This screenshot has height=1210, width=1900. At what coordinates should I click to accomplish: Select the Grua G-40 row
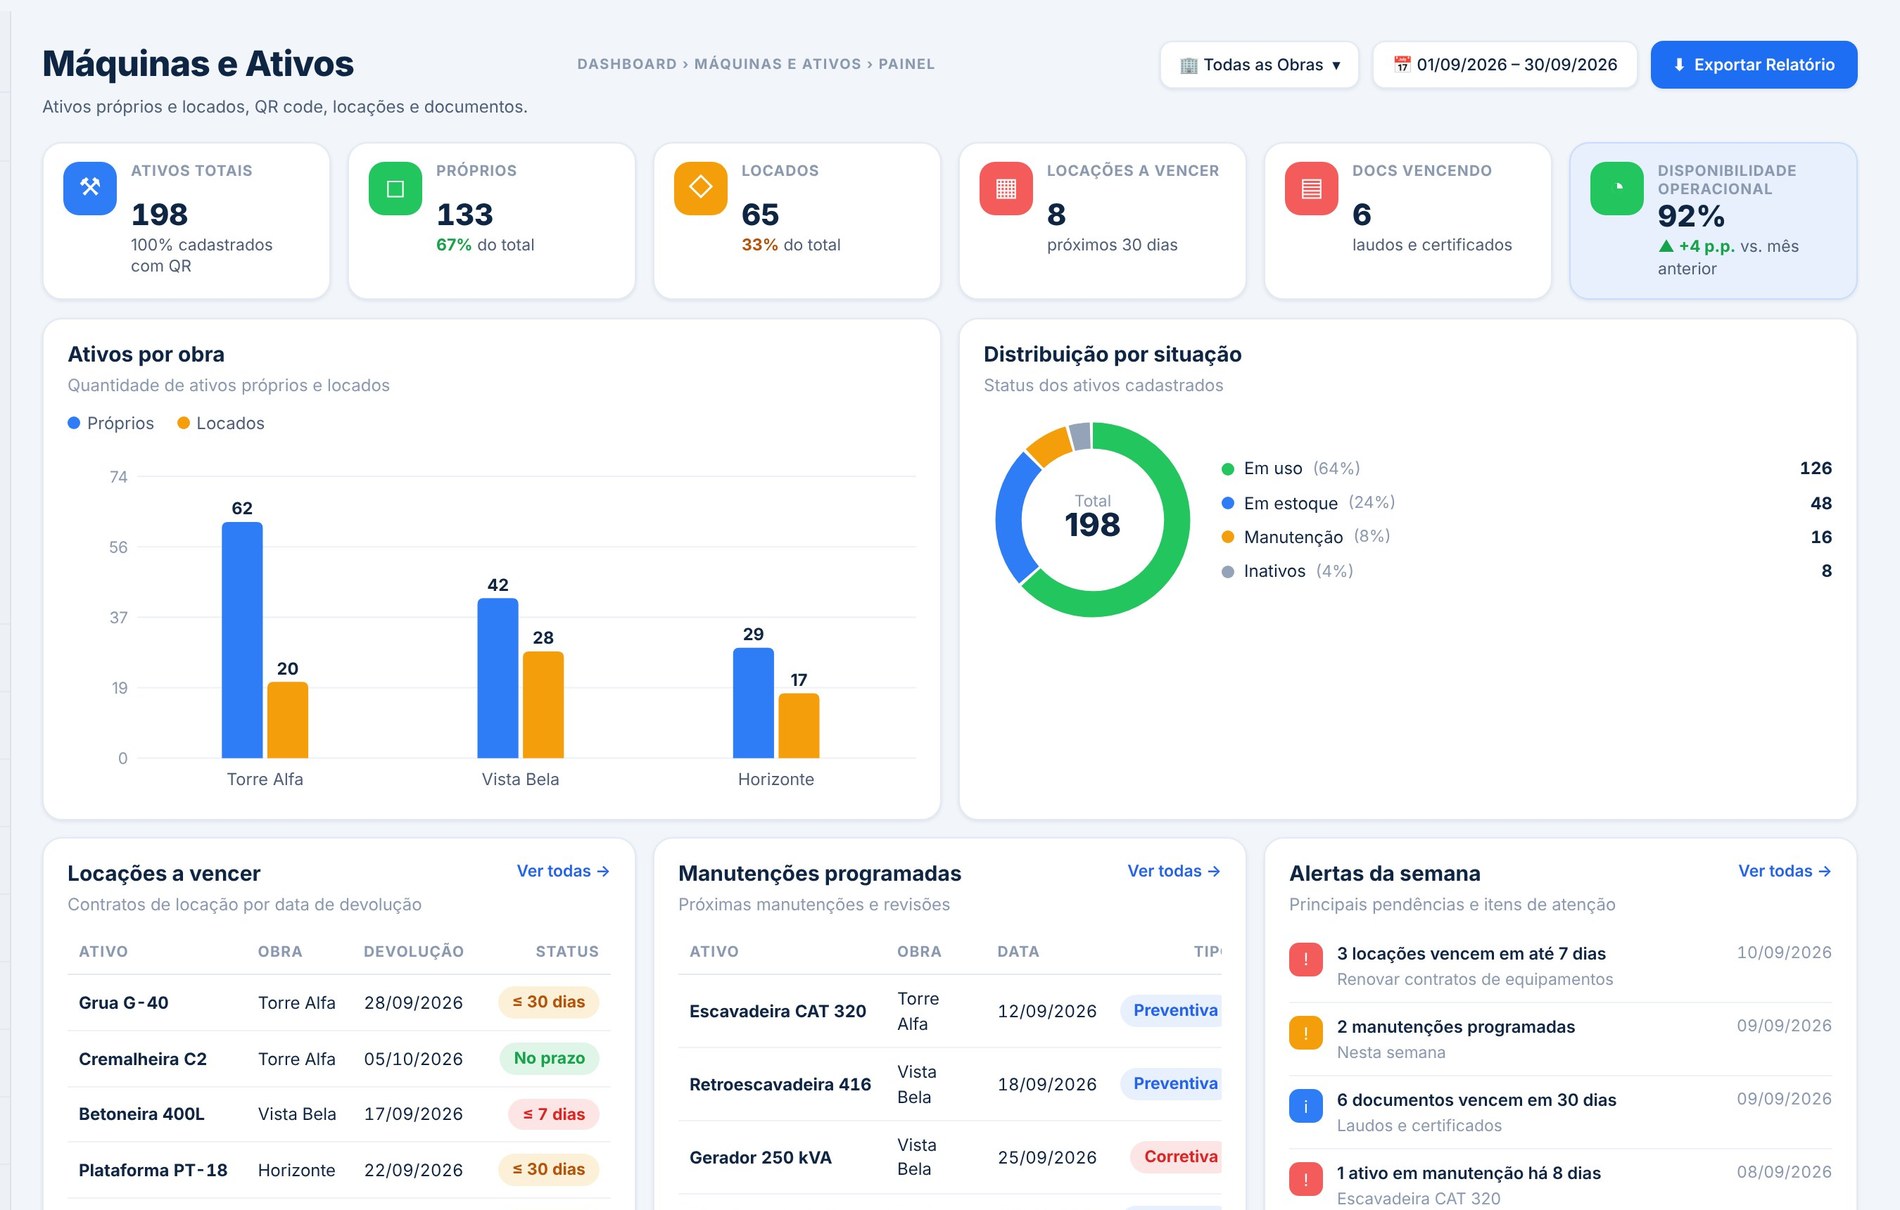coord(339,1003)
